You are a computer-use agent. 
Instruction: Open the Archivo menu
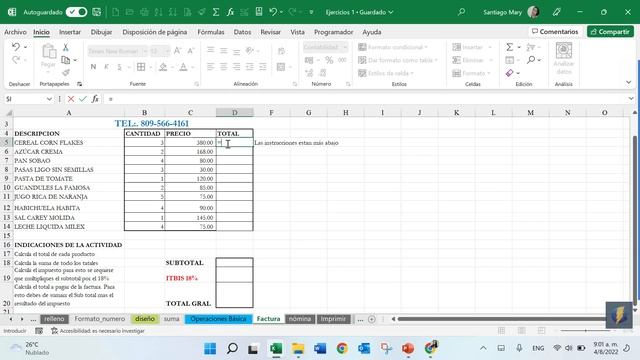(15, 32)
